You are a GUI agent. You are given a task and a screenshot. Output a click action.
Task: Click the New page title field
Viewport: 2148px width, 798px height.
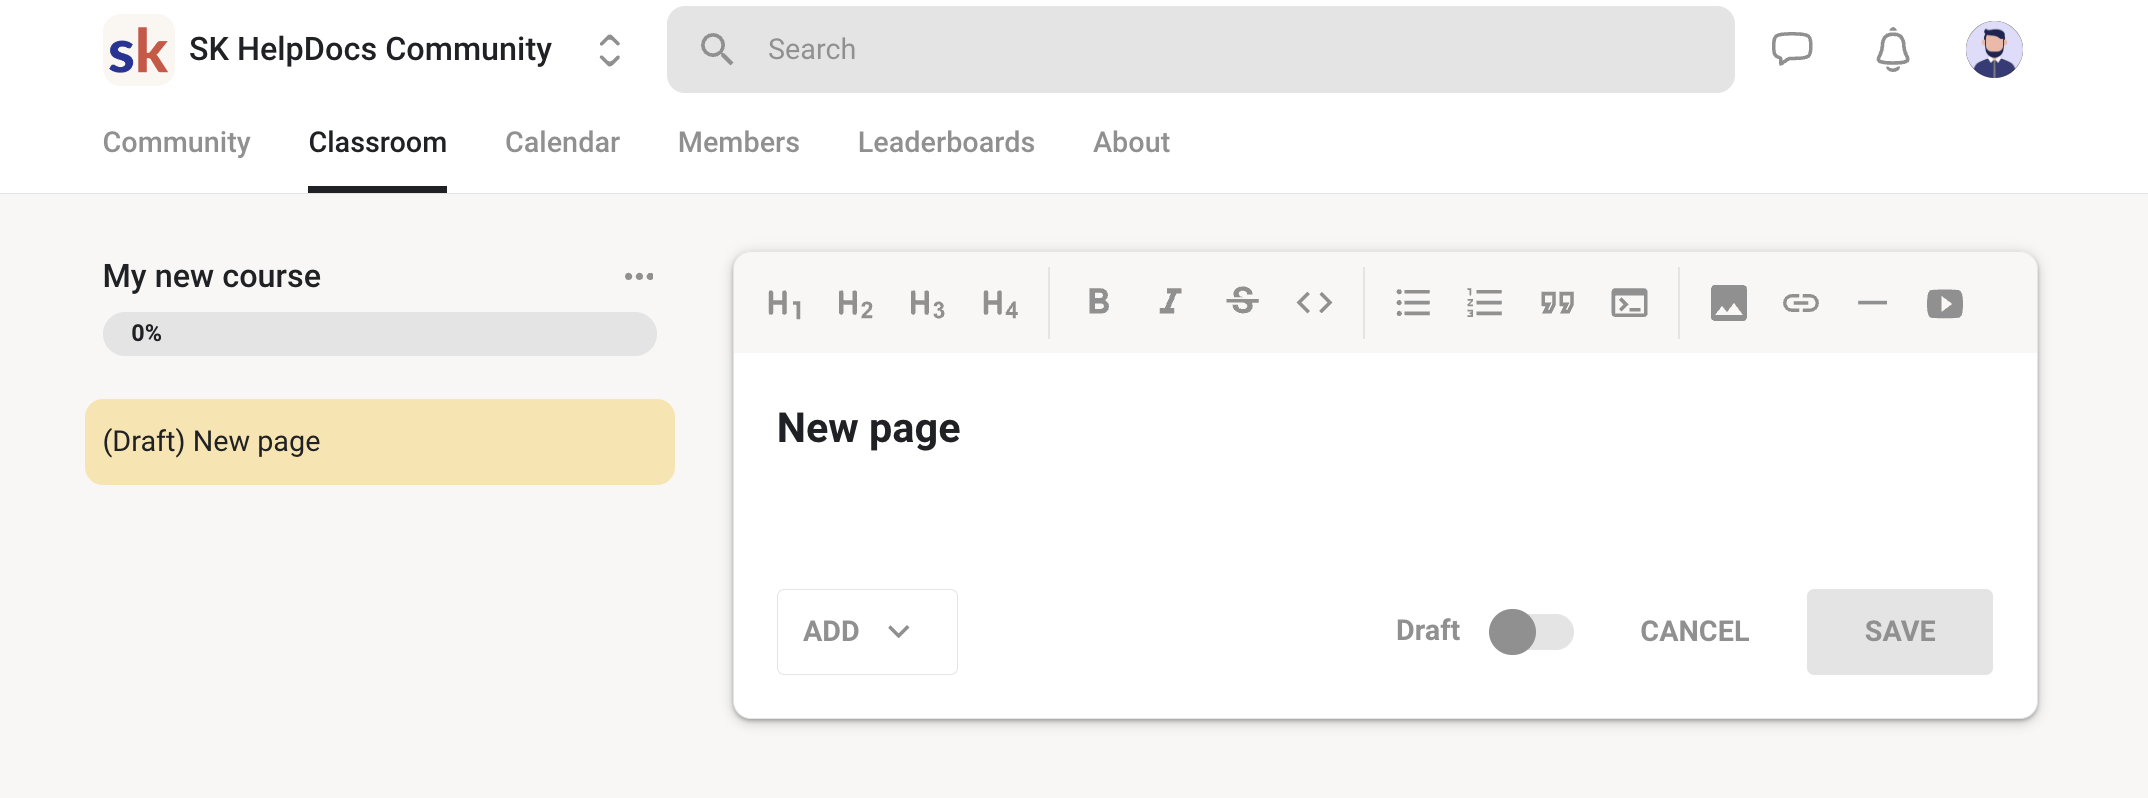pyautogui.click(x=868, y=429)
